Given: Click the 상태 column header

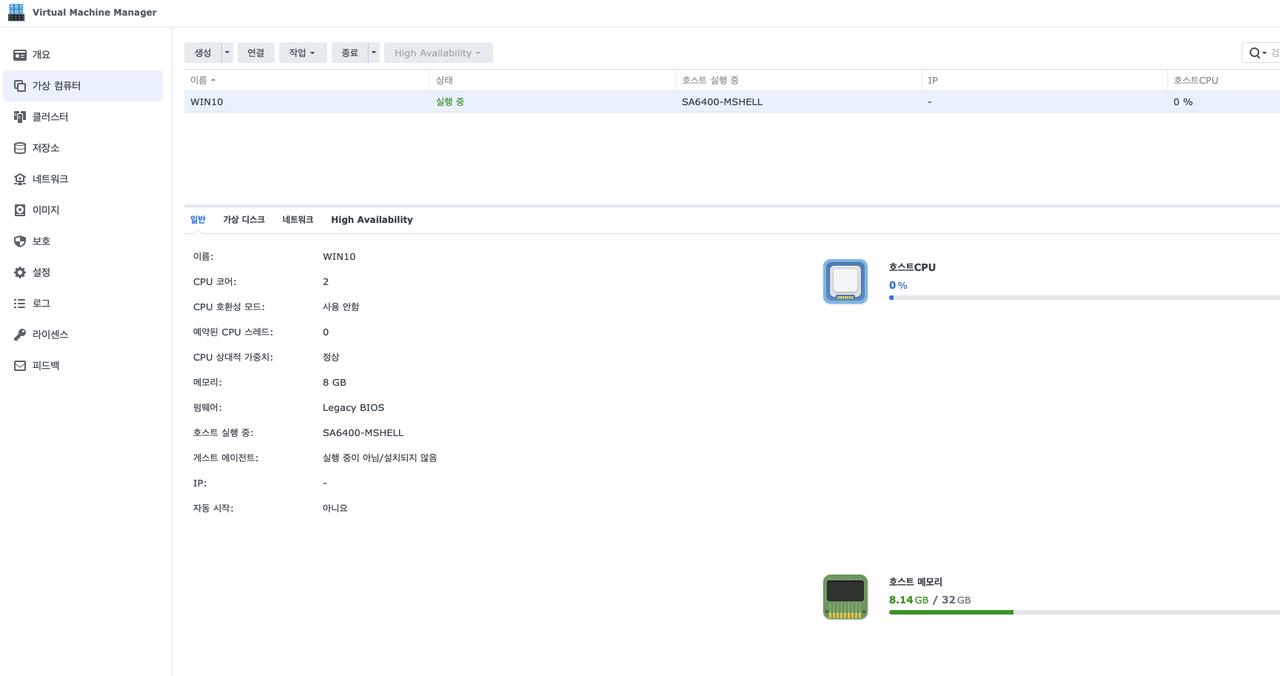Looking at the screenshot, I should (552, 80).
